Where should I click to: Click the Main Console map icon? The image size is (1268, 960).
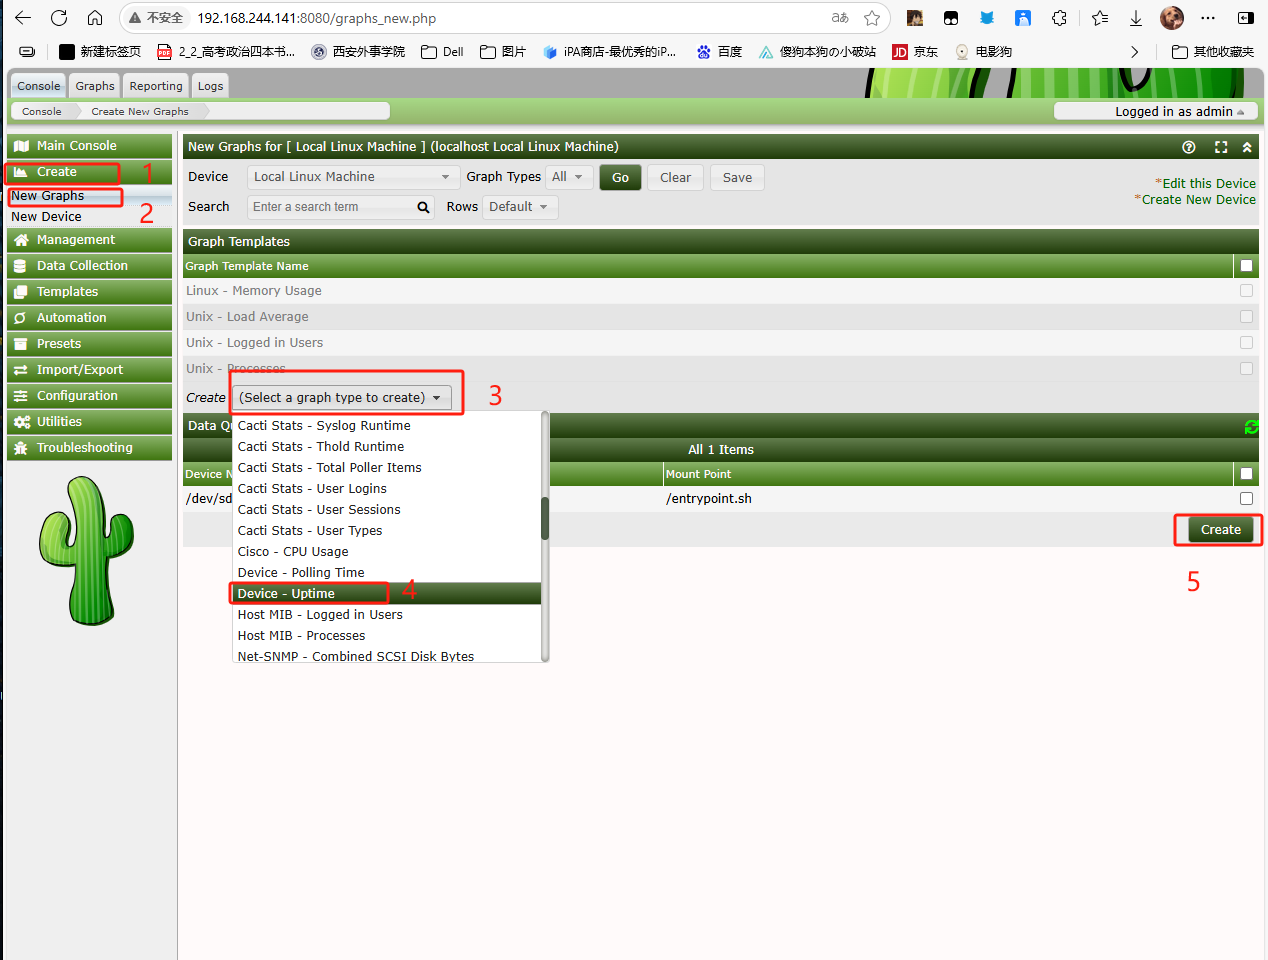point(21,146)
